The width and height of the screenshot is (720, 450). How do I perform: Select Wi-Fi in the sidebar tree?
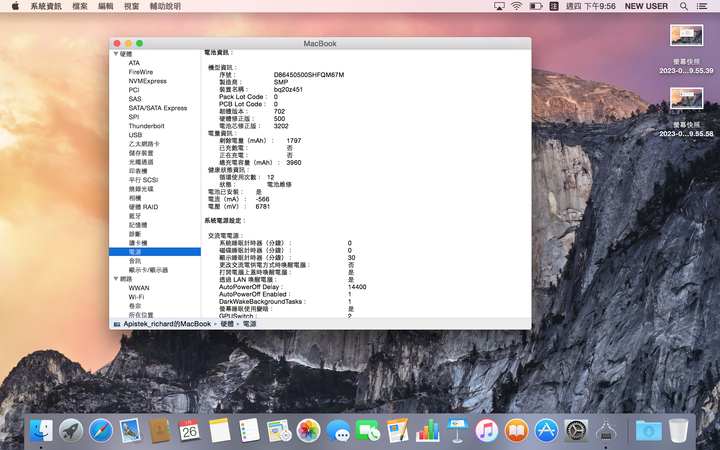pyautogui.click(x=136, y=297)
